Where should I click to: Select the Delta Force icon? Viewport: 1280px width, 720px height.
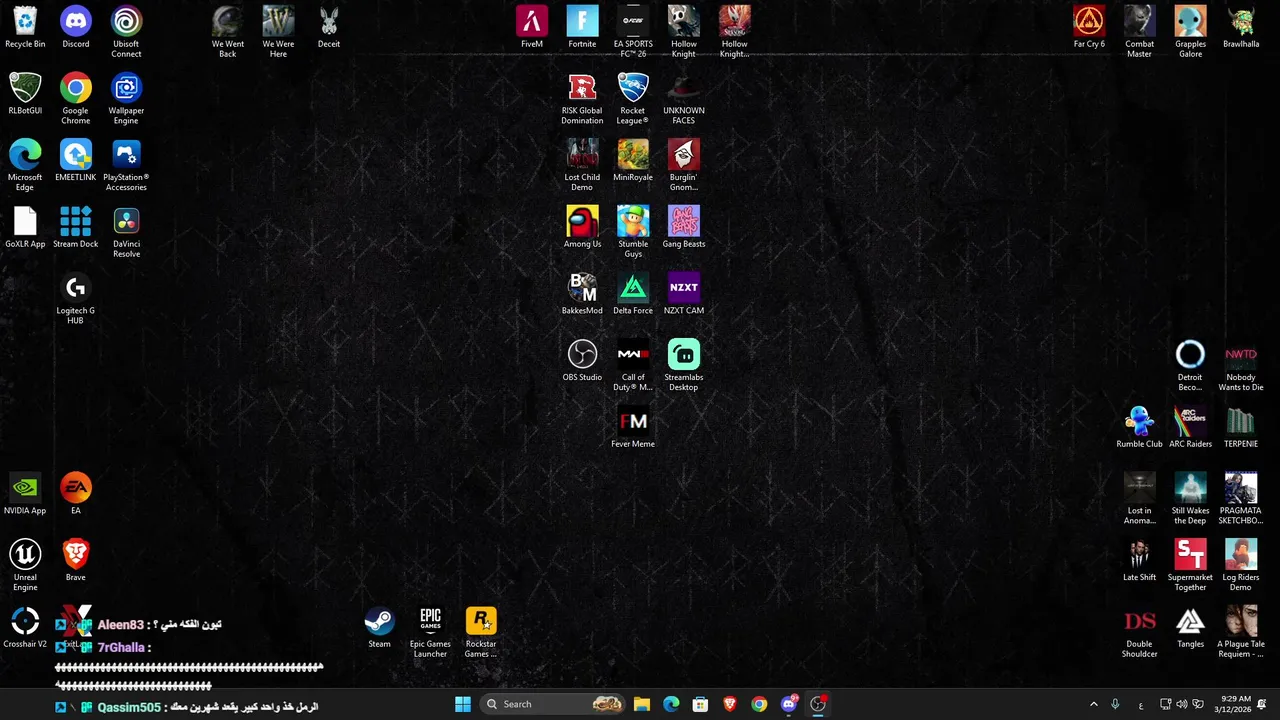pyautogui.click(x=633, y=295)
